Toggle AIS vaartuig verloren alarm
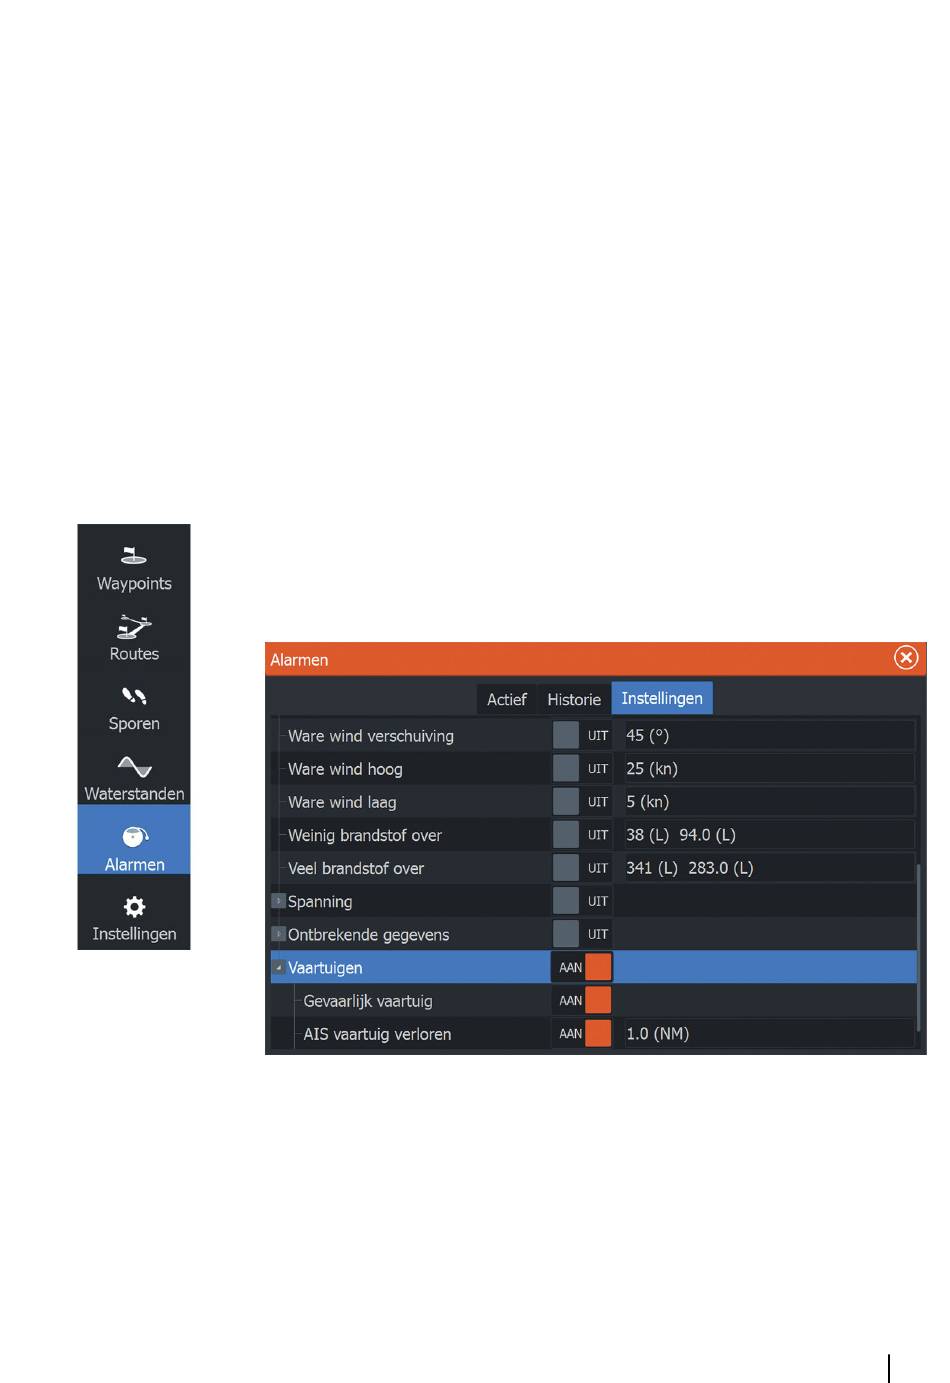Image resolution: width=950 pixels, height=1383 pixels. click(582, 1033)
